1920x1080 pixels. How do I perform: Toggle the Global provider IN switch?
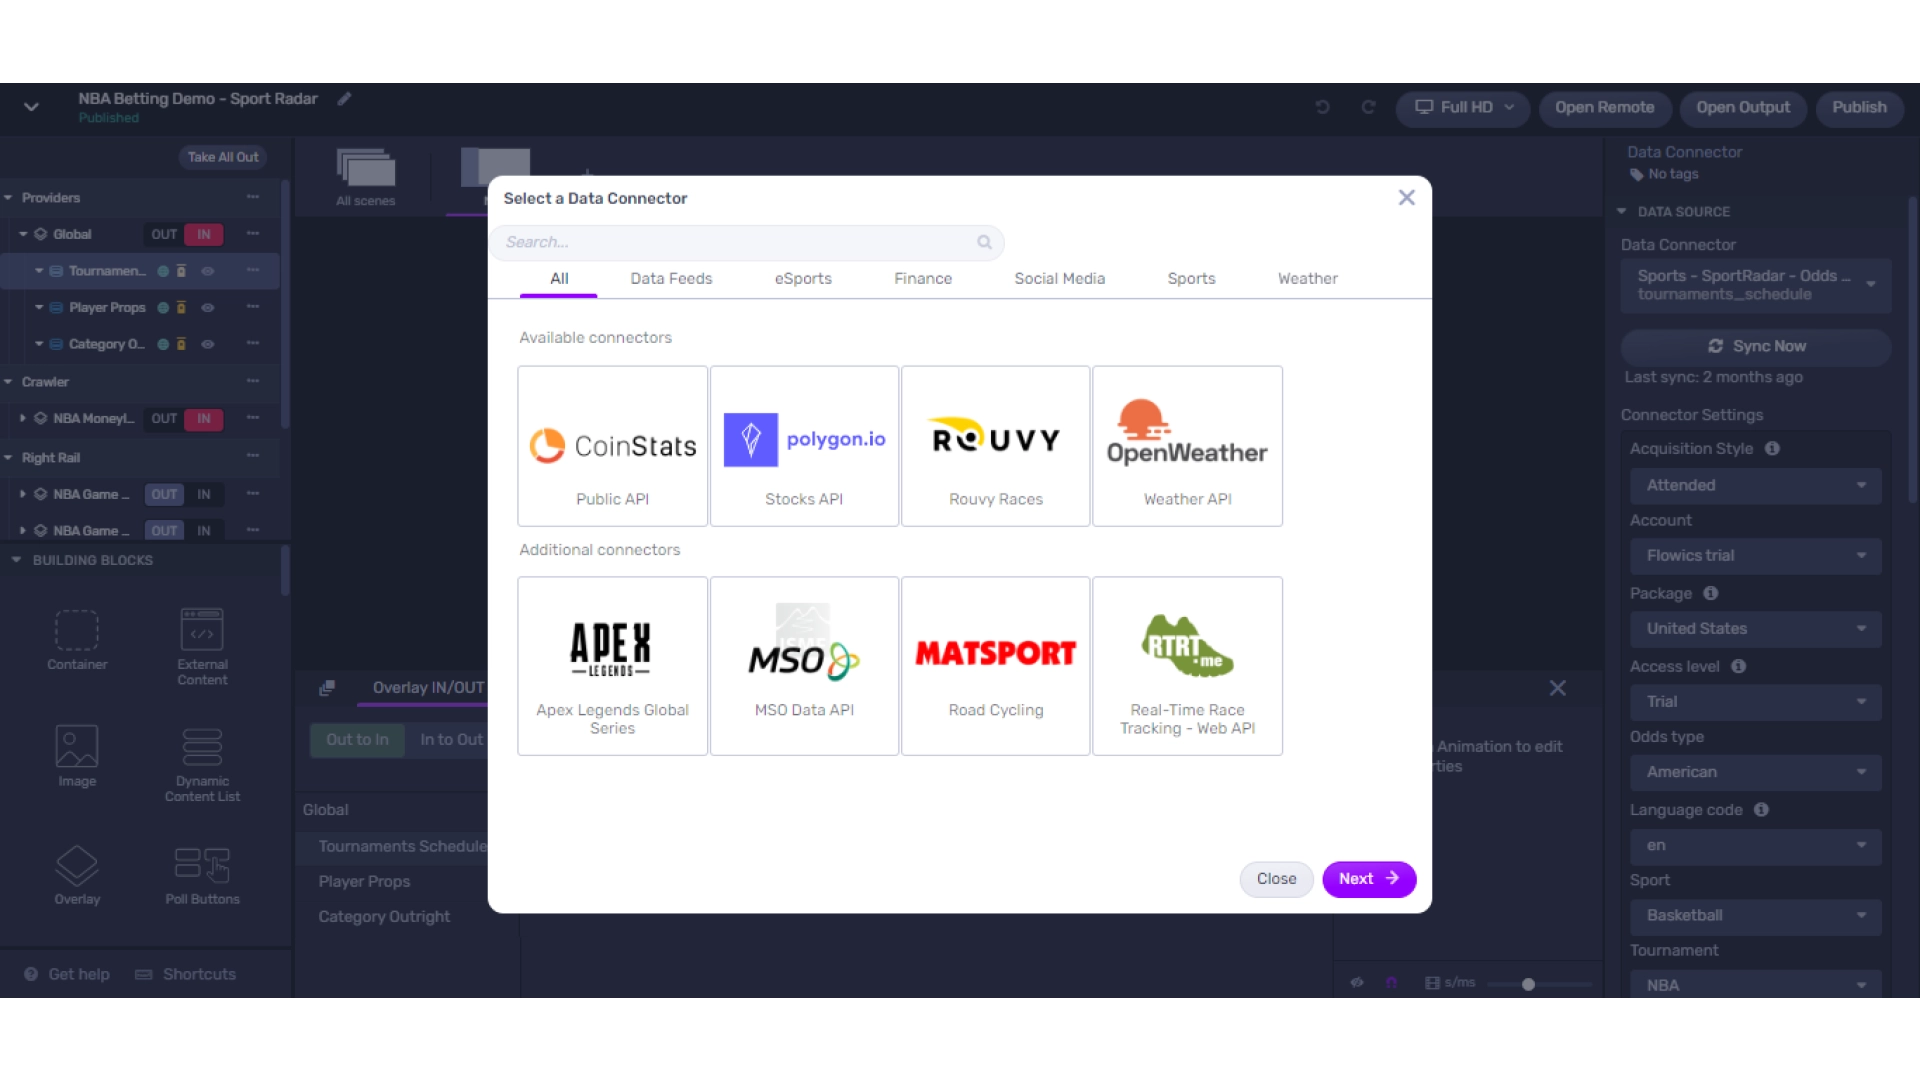coord(204,235)
